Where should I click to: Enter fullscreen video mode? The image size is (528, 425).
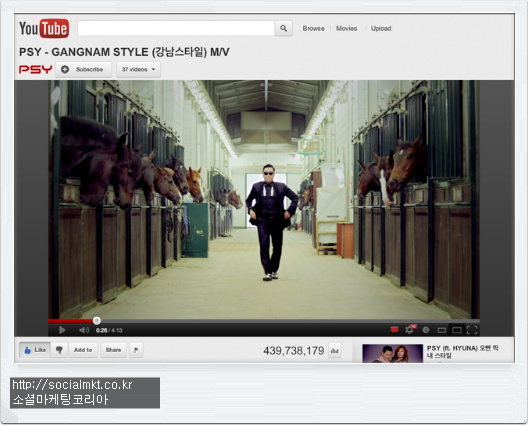(x=472, y=330)
